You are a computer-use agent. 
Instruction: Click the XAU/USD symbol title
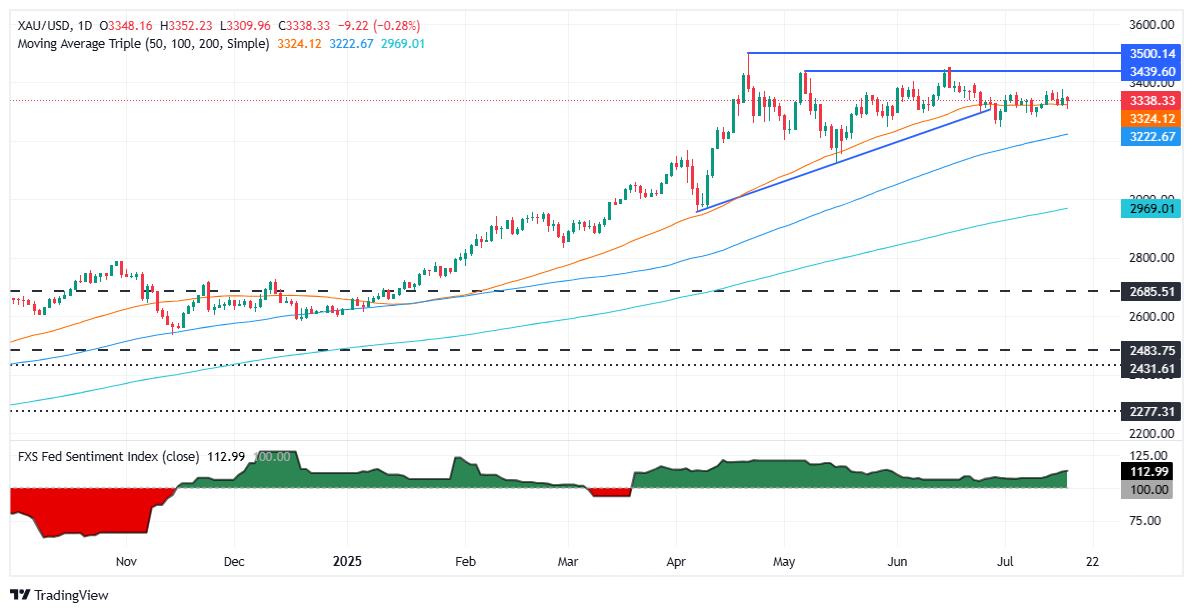[38, 27]
